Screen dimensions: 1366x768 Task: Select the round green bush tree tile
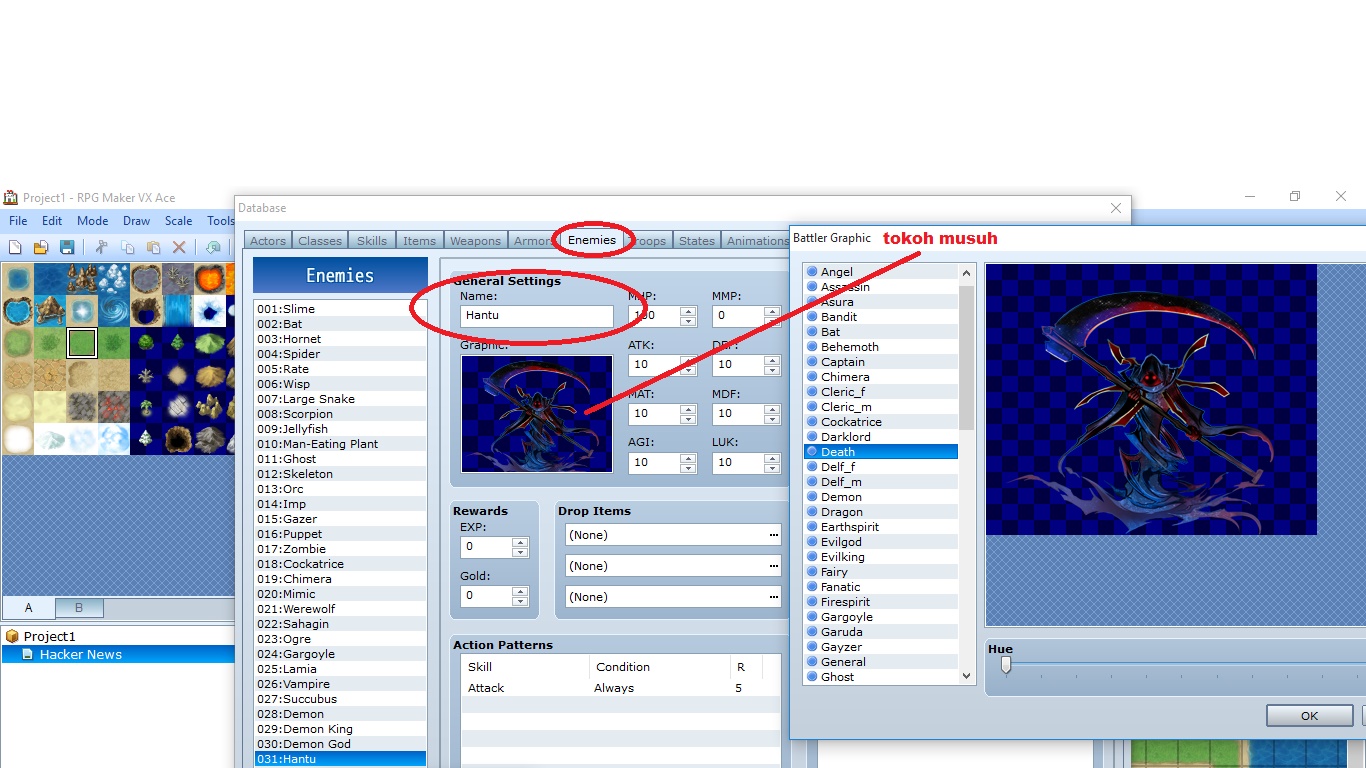(x=146, y=343)
